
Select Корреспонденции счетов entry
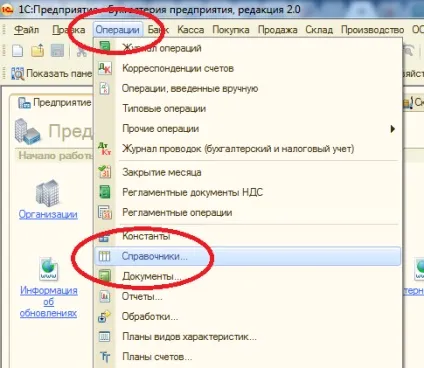(248, 68)
